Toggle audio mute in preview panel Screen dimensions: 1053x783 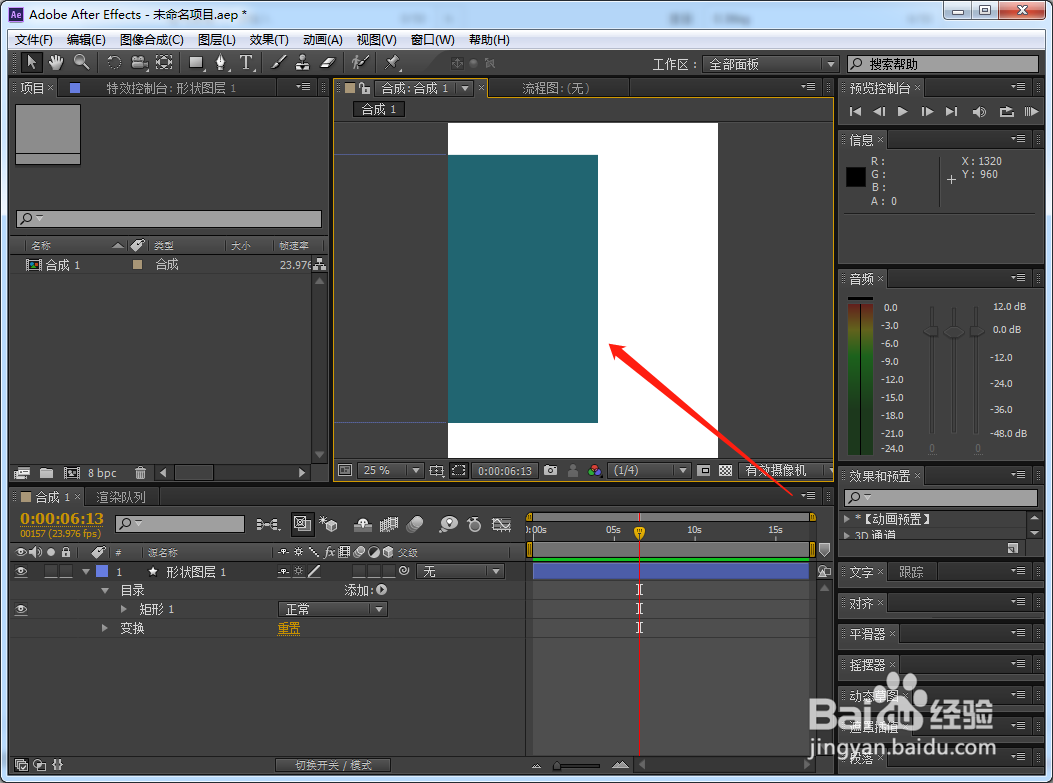[979, 111]
